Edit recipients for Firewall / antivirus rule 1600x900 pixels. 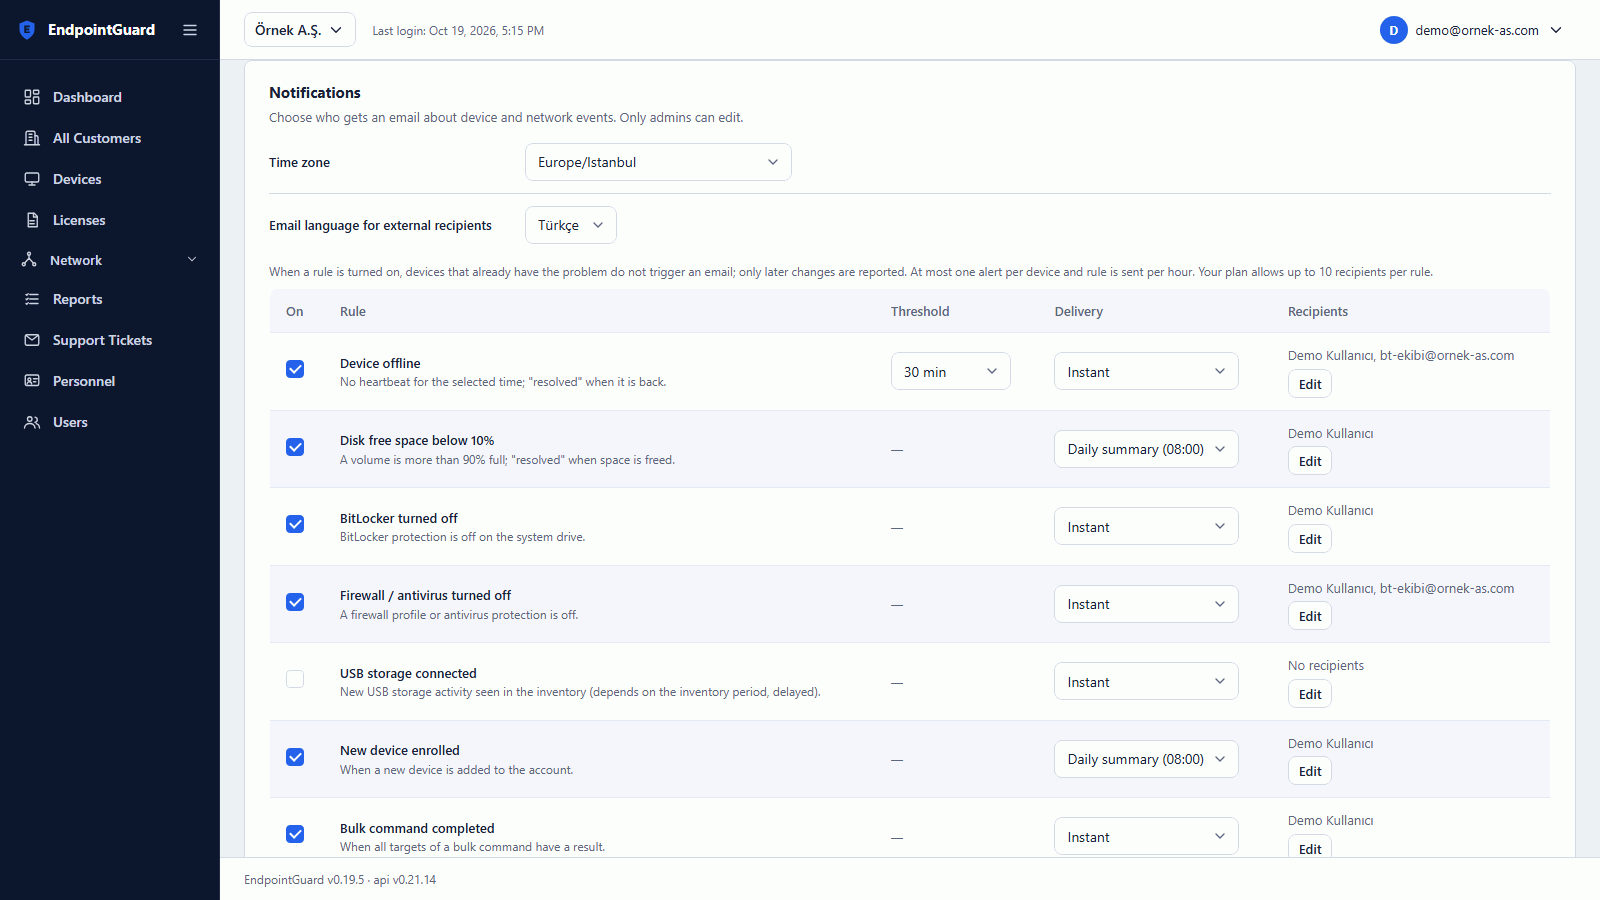pyautogui.click(x=1310, y=616)
